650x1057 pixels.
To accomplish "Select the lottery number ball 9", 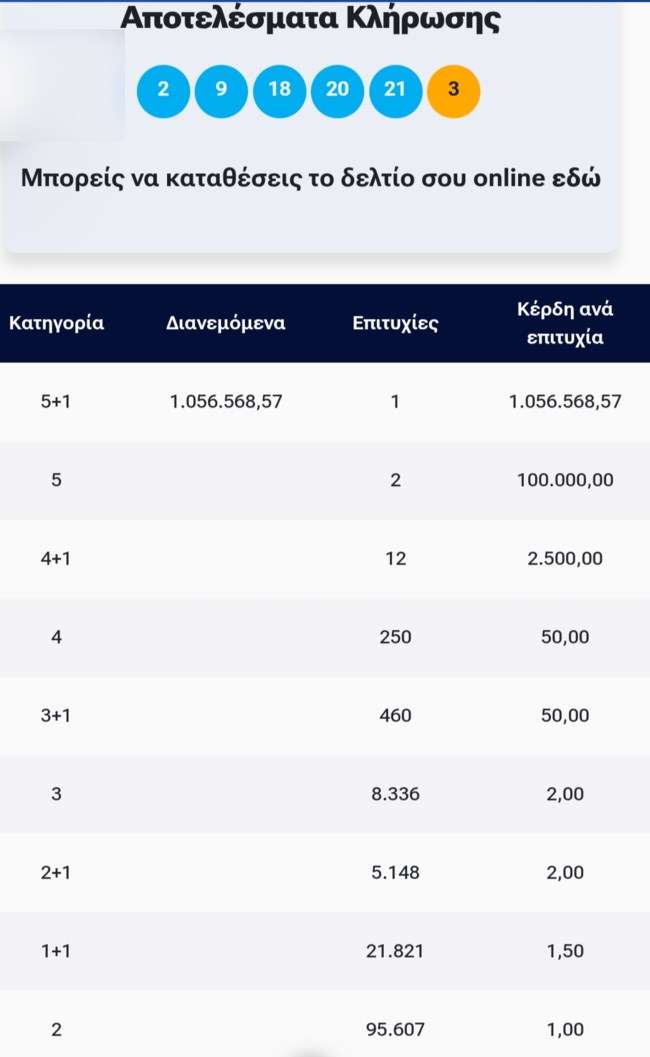I will pos(221,90).
